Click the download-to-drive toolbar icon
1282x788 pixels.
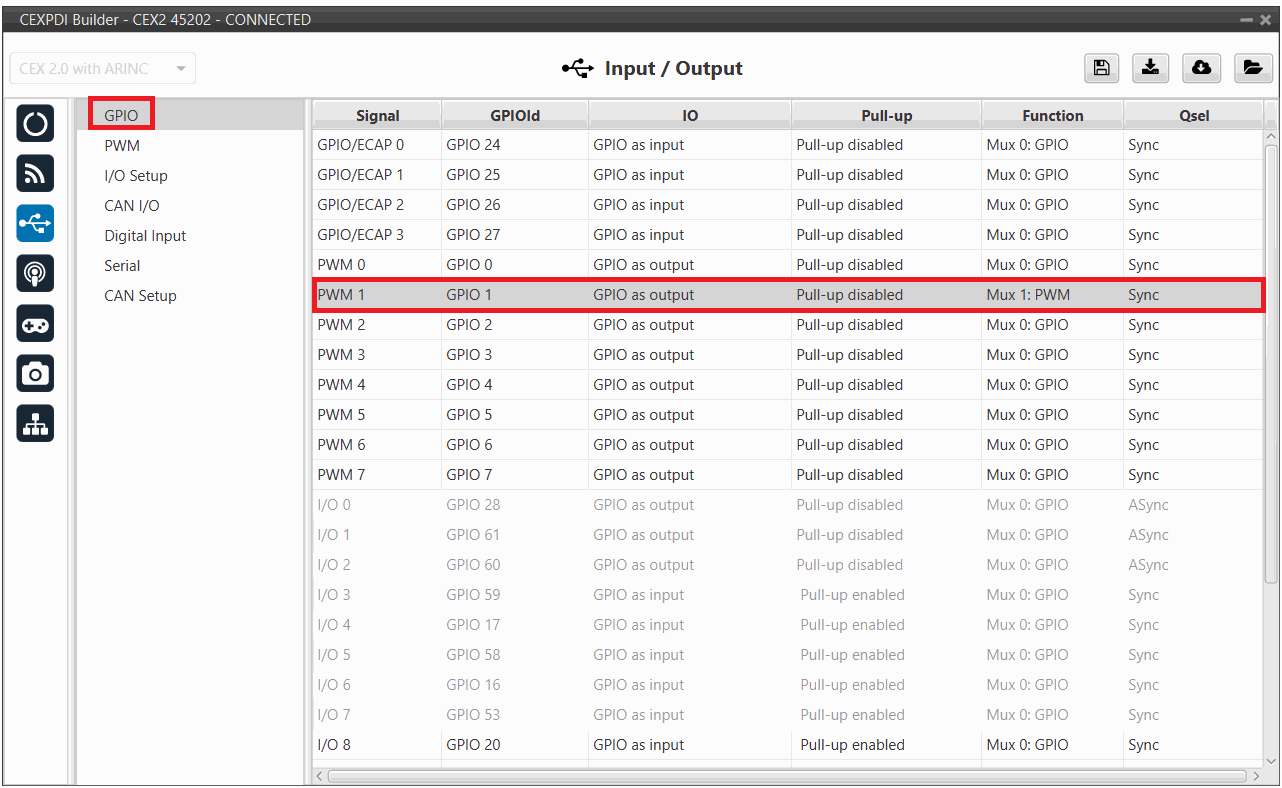1151,68
